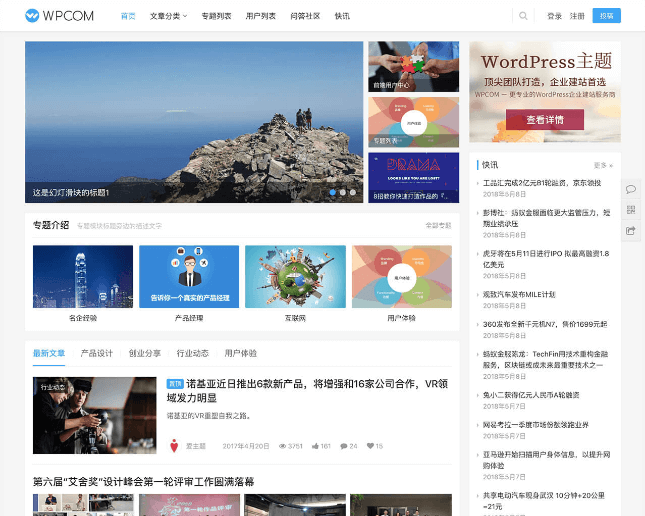The height and width of the screenshot is (516, 645).
Task: Open the Nokia article thumbnail image
Action: 95,415
